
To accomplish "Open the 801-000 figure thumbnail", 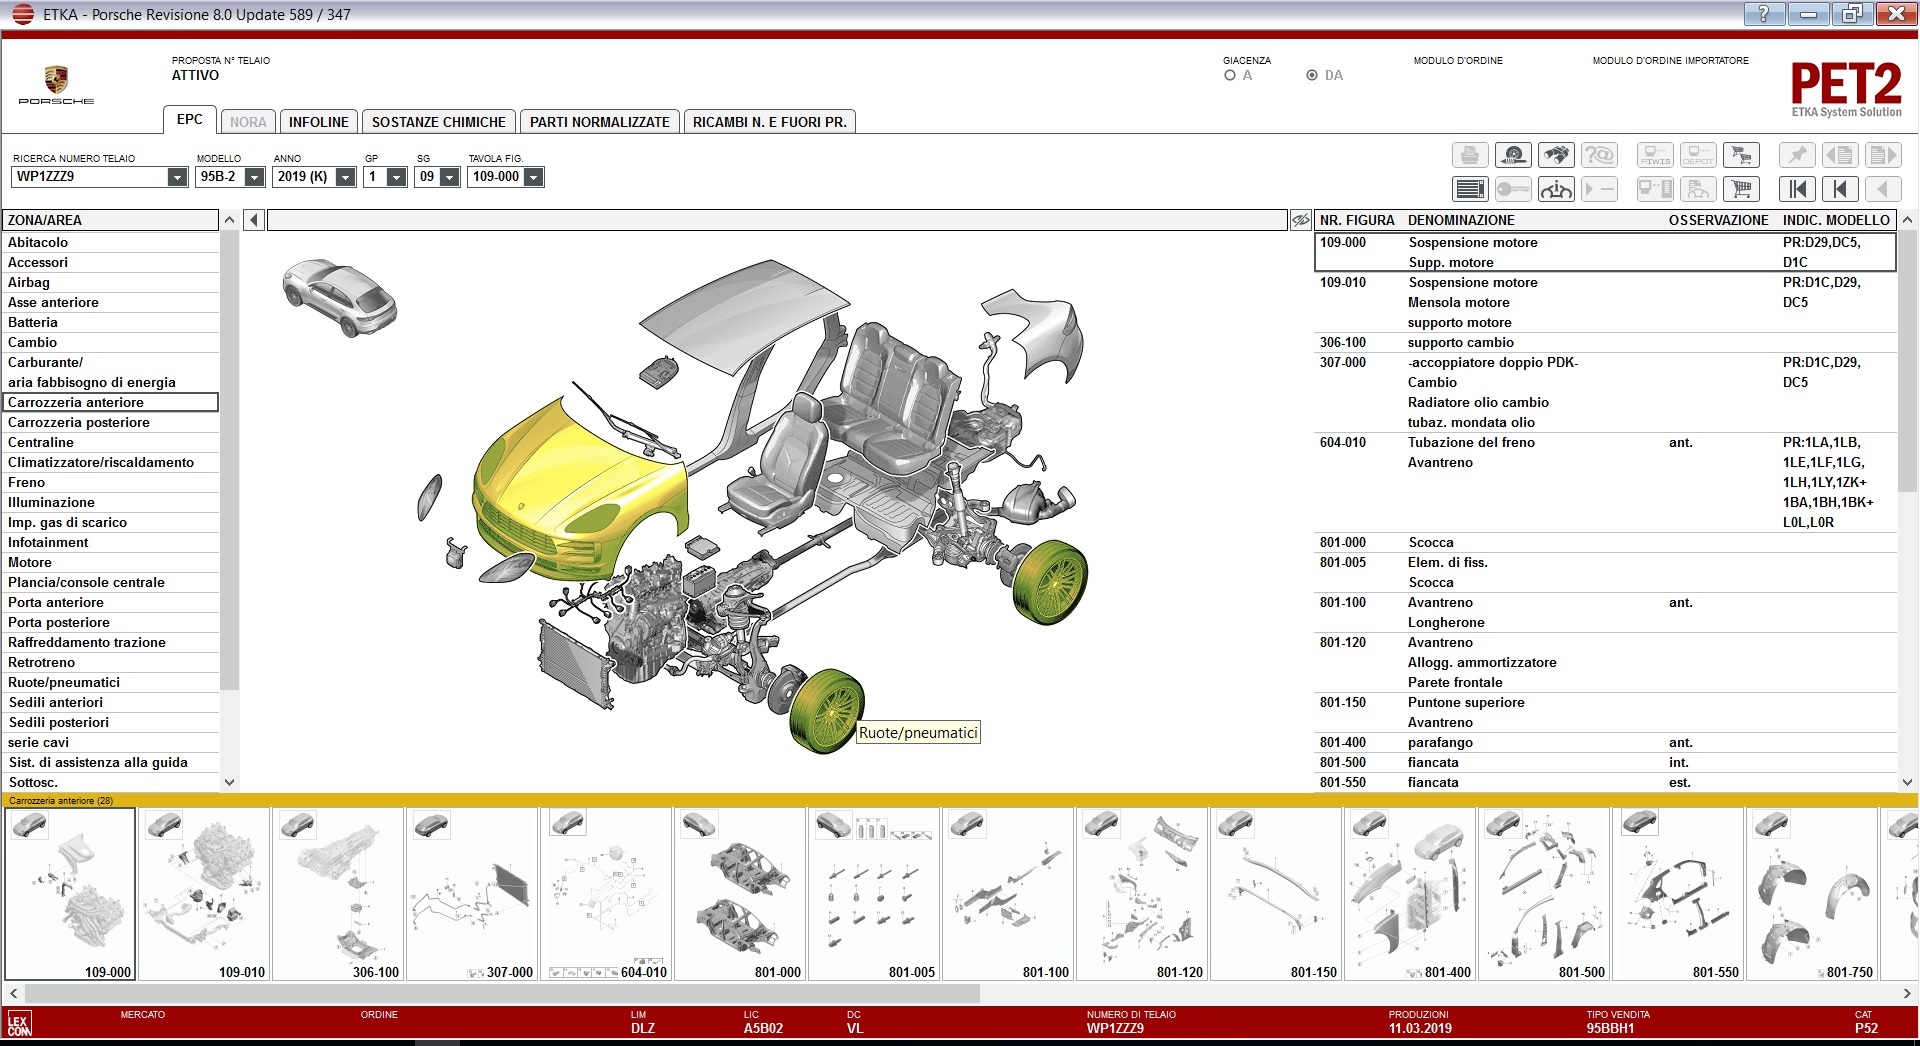I will 740,894.
